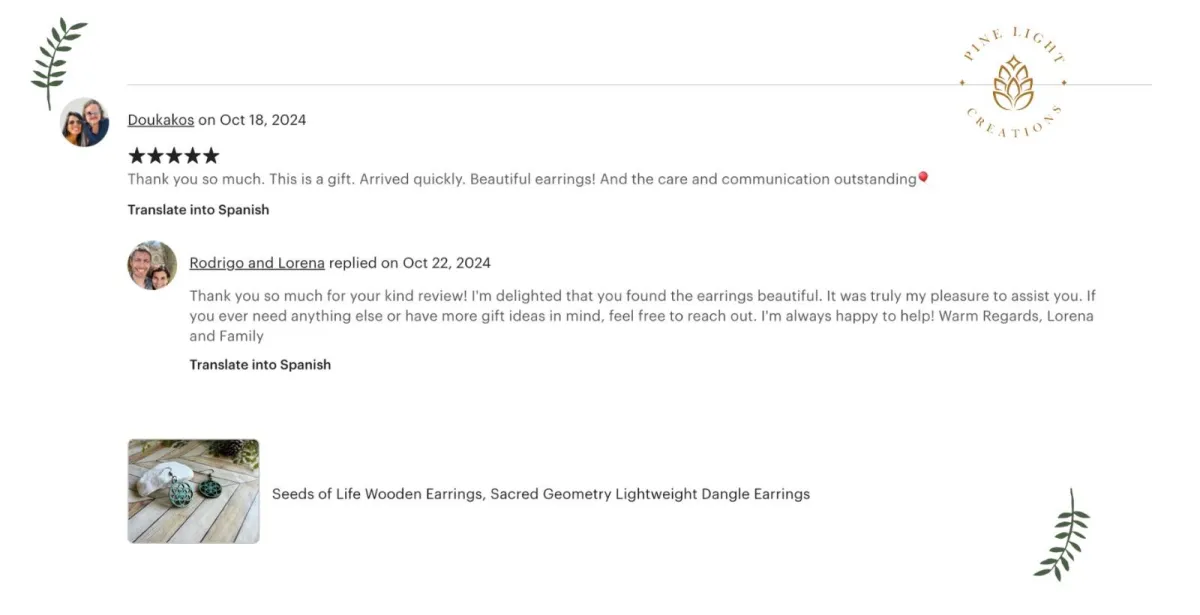The width and height of the screenshot is (1200, 615).
Task: Select the fifth rating star
Action: [210, 156]
